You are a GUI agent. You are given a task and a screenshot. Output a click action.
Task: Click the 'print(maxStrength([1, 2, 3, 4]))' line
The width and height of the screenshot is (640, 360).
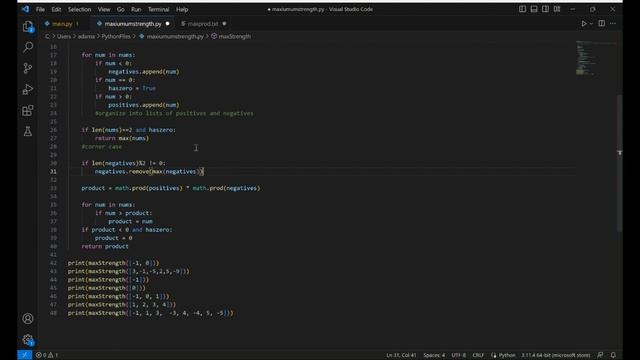click(122, 304)
